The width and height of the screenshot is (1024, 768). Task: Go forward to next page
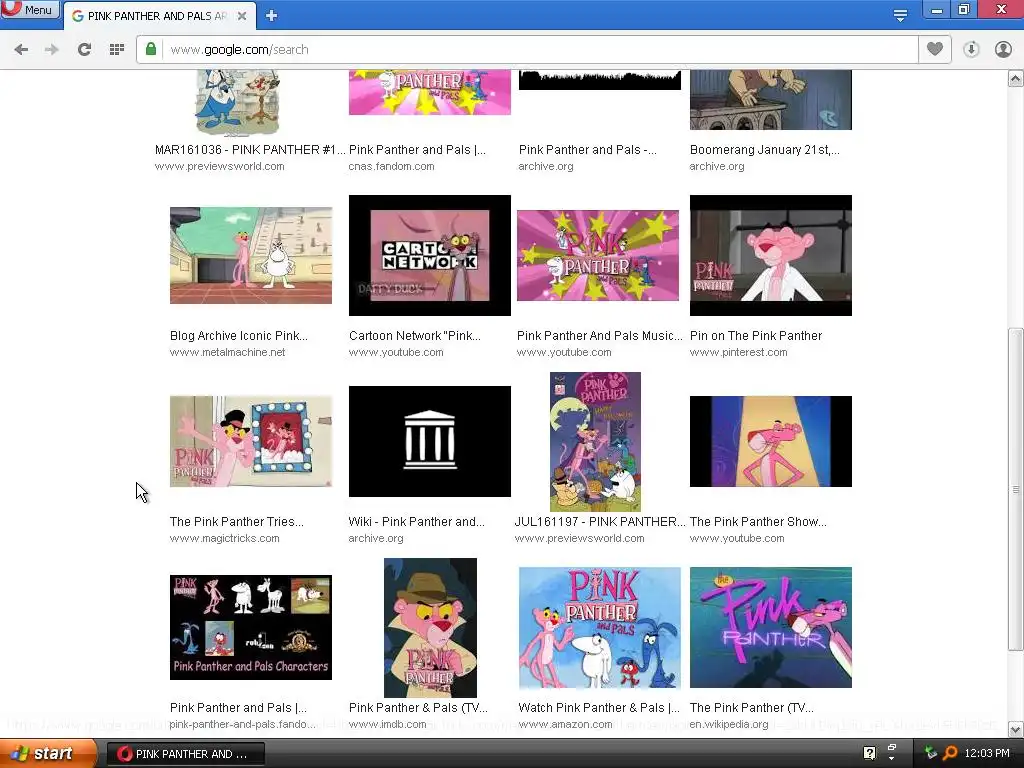pyautogui.click(x=52, y=50)
